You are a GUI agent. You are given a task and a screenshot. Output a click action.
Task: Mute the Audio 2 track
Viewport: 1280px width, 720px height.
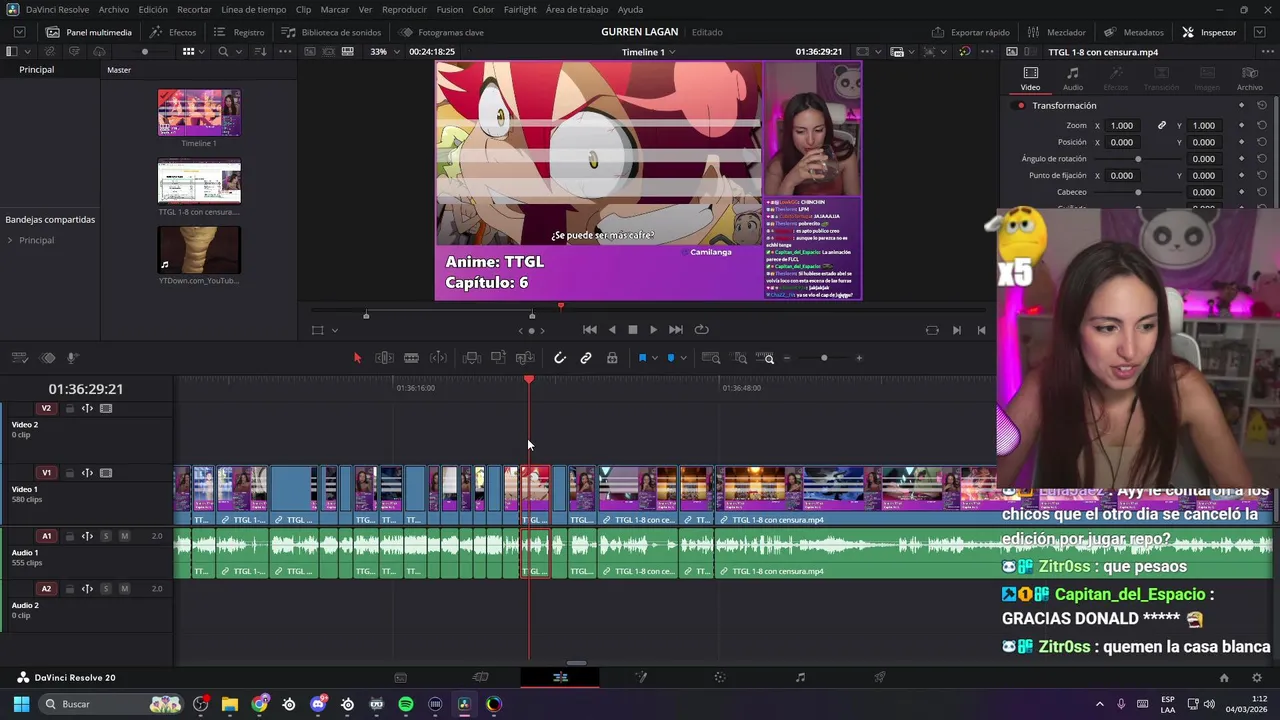pos(124,589)
